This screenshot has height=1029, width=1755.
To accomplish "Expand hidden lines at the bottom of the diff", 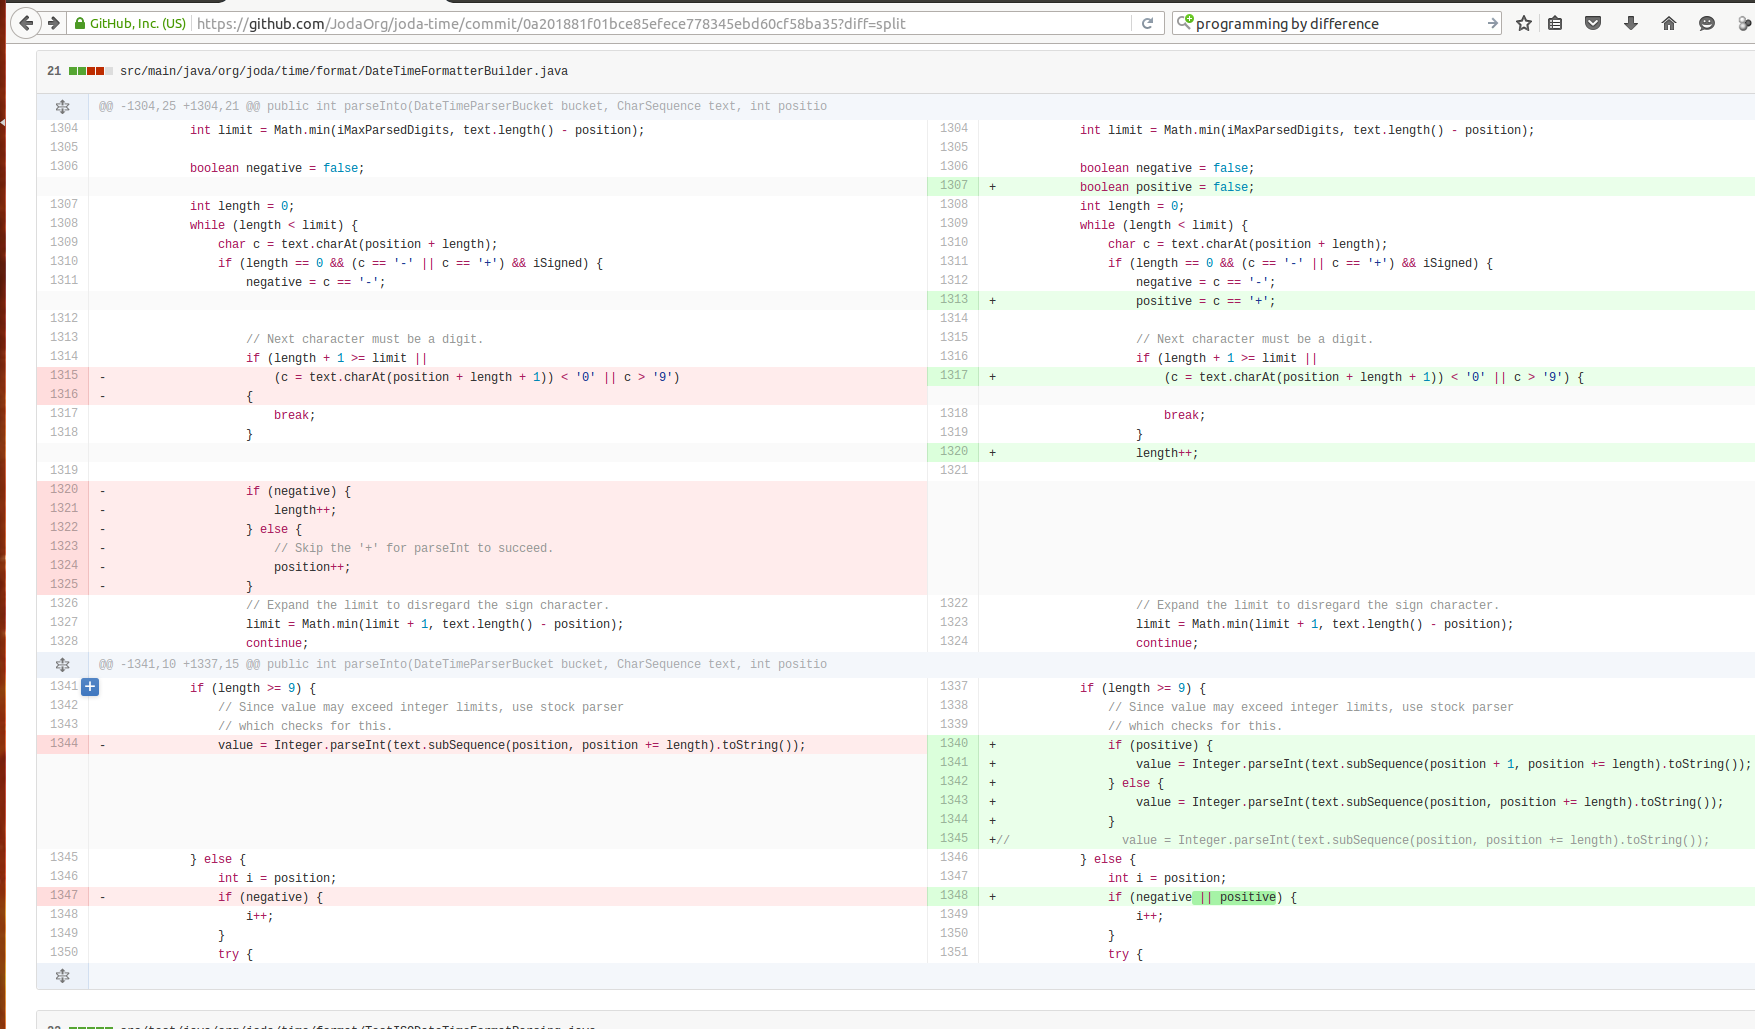I will coord(62,976).
